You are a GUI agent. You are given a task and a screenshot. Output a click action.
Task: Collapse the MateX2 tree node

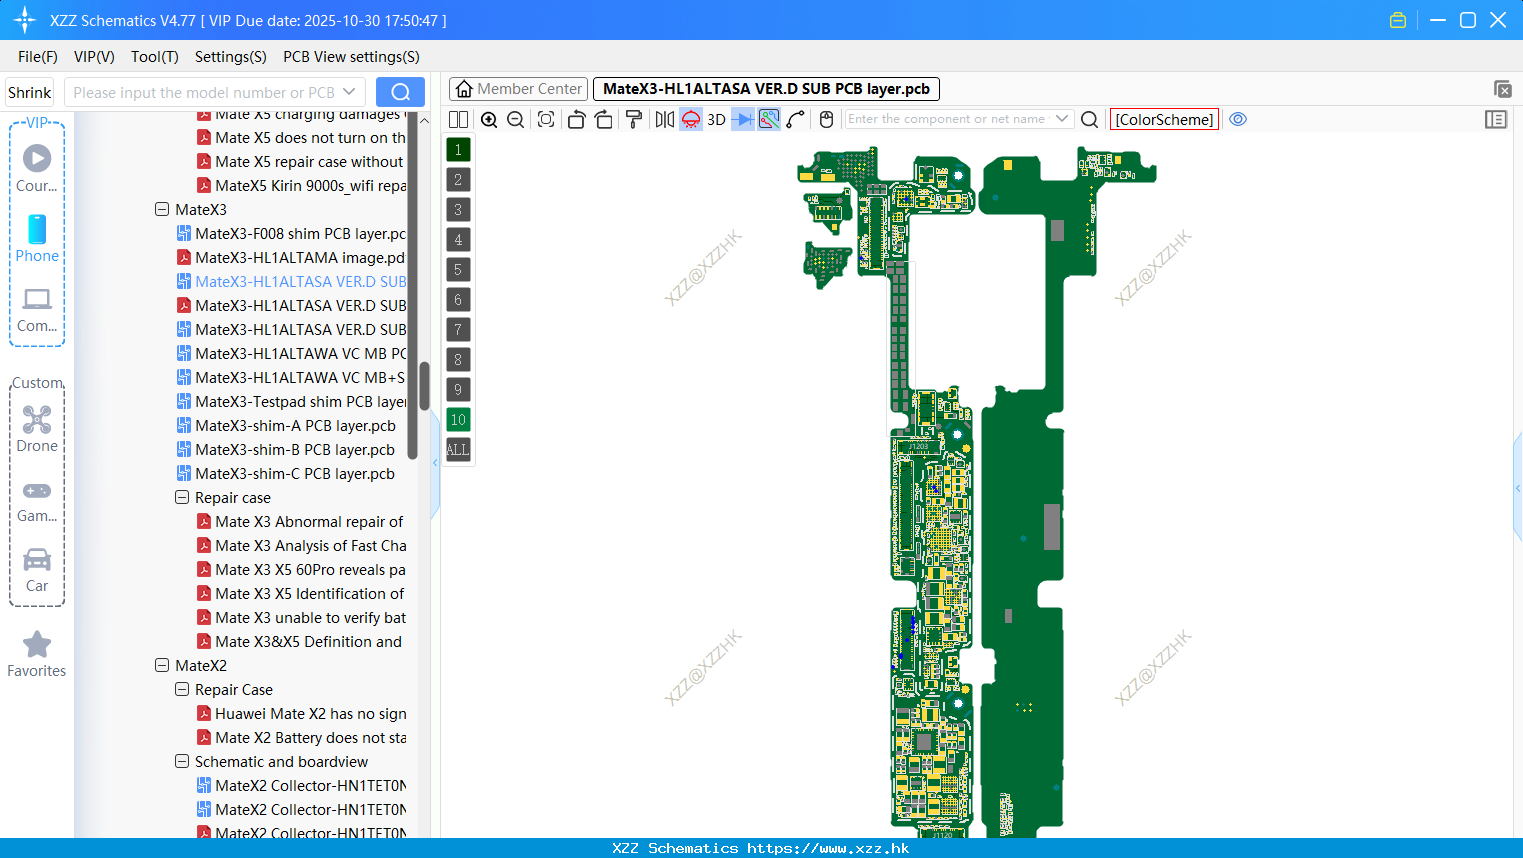[162, 666]
